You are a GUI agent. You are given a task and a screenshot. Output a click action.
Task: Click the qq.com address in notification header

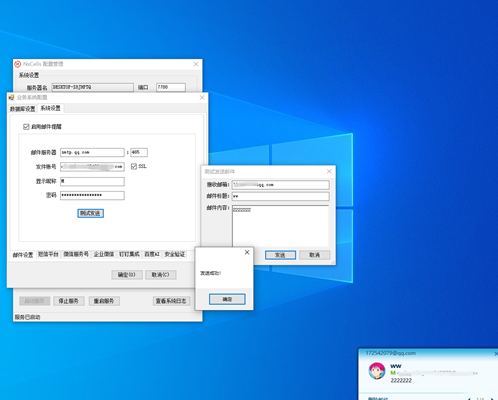391,353
